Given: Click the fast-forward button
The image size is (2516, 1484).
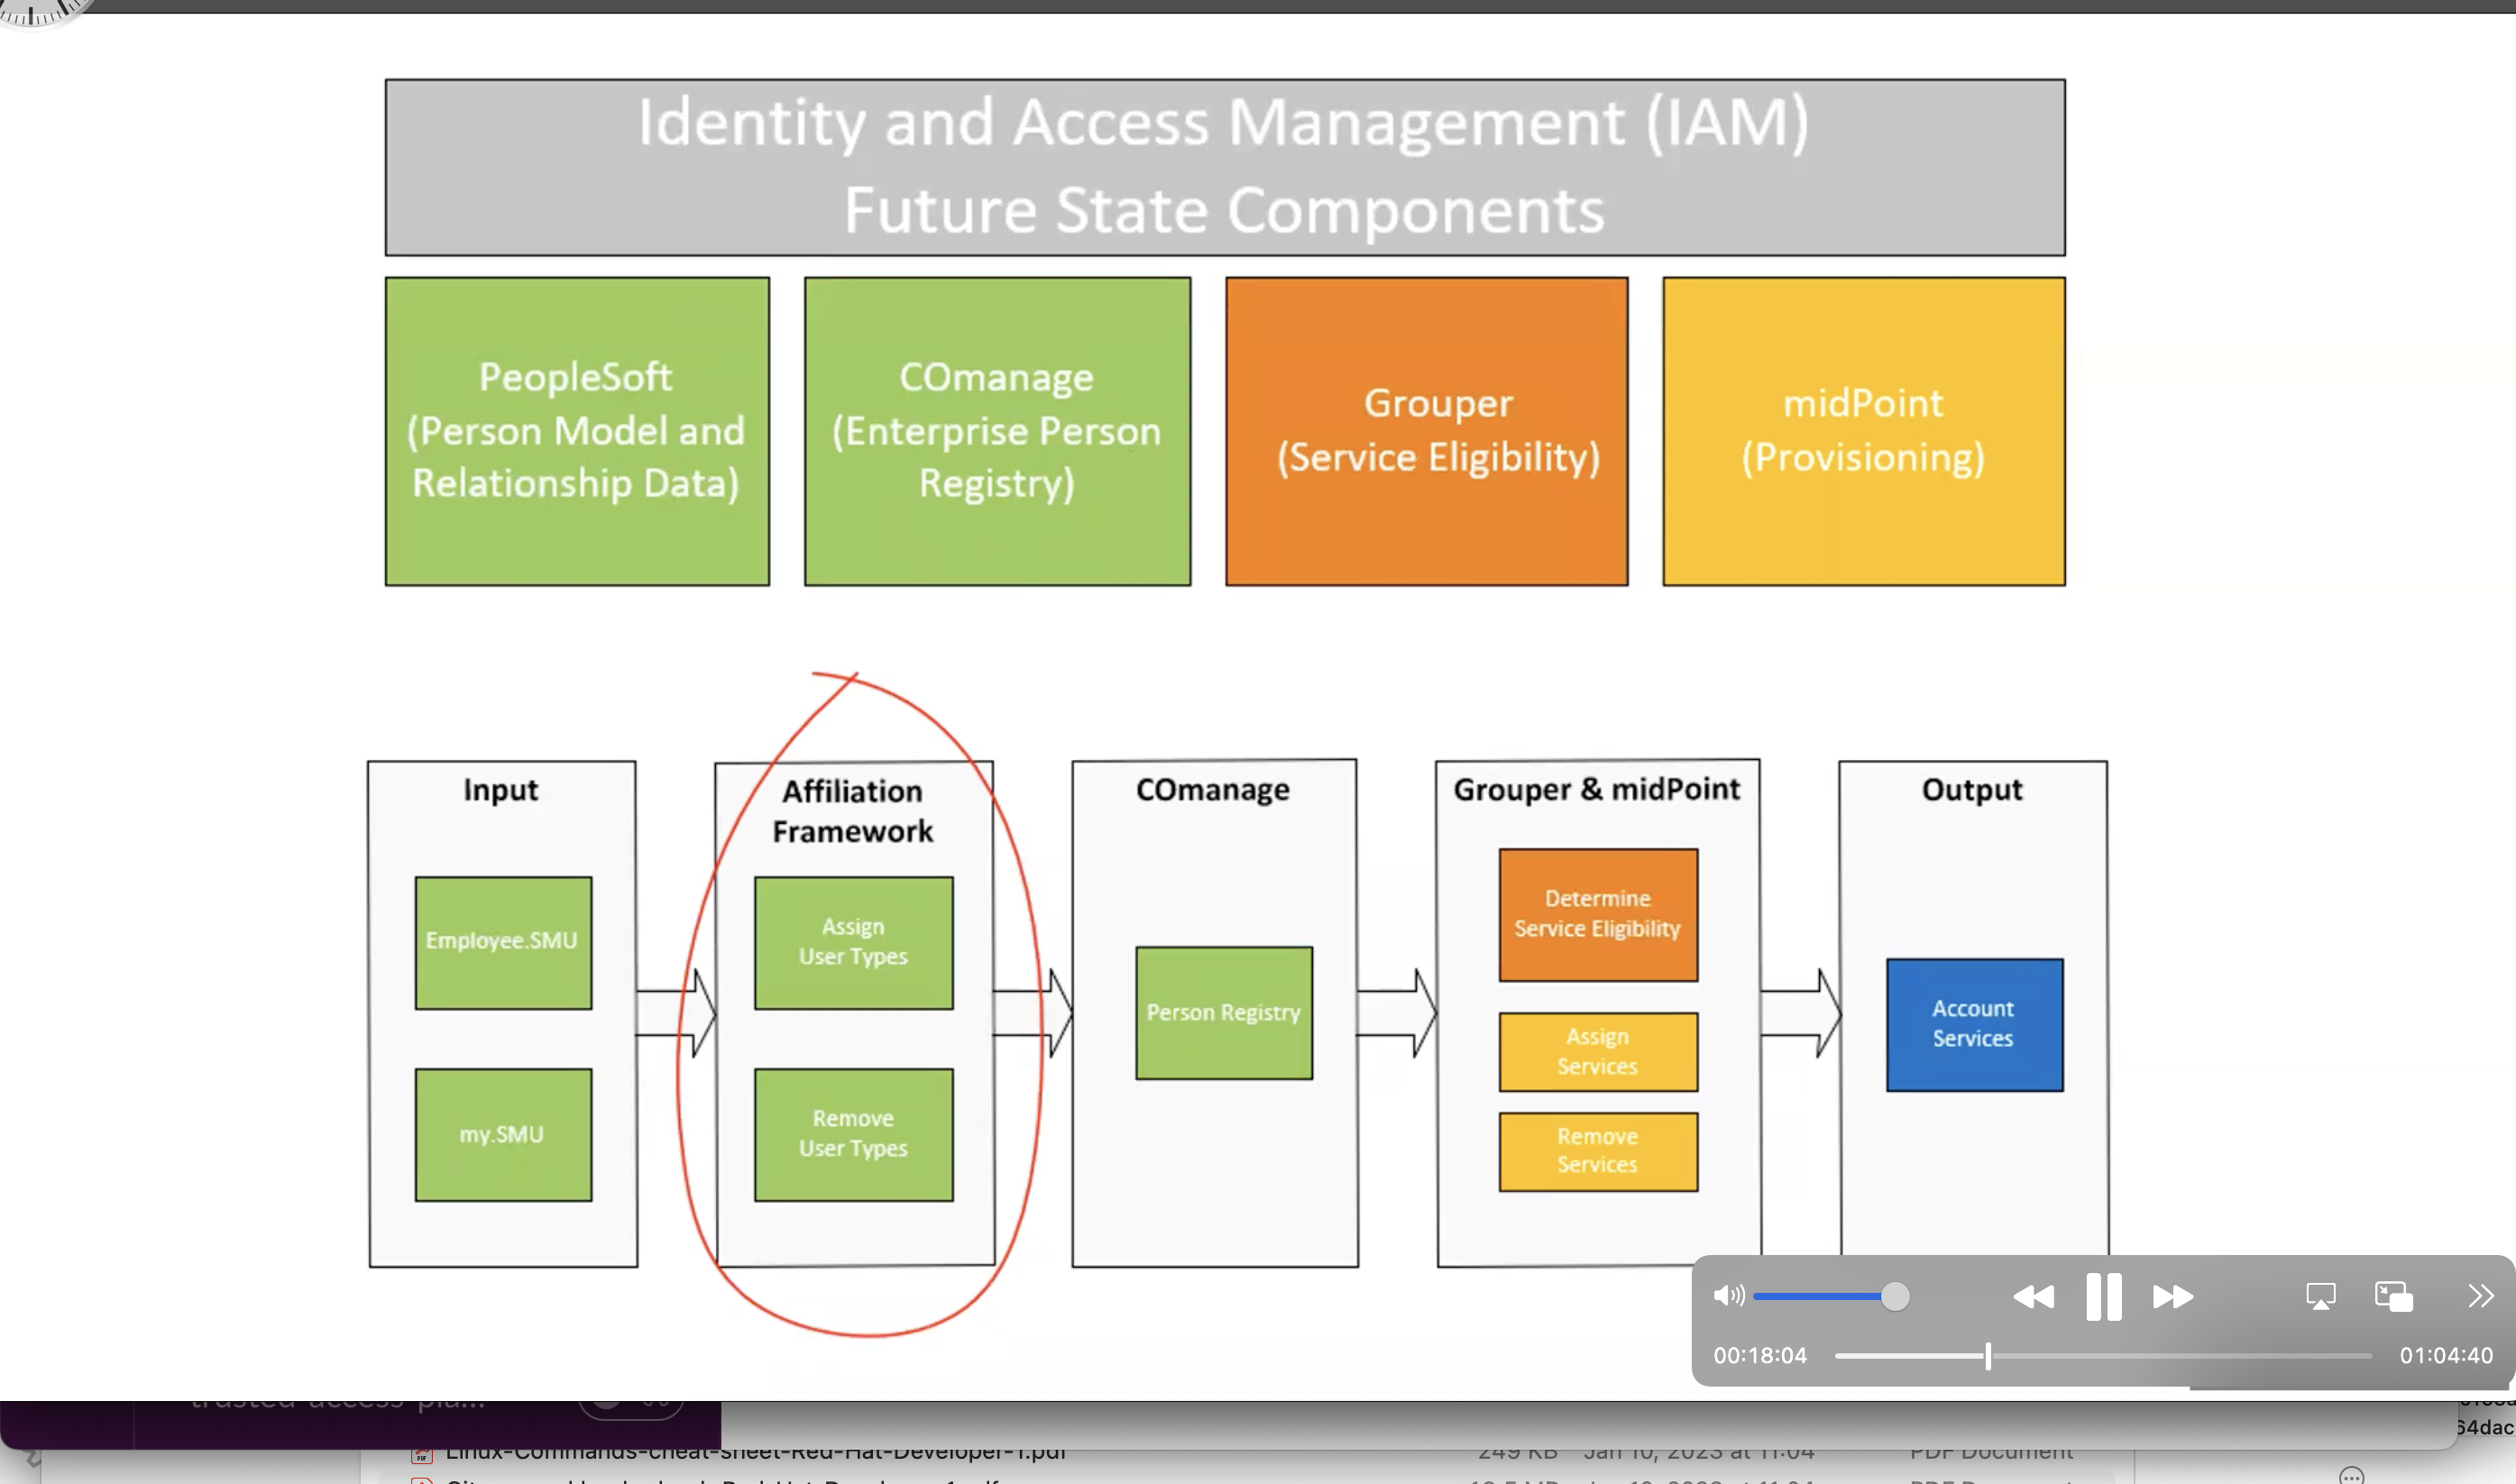Looking at the screenshot, I should [2172, 1297].
